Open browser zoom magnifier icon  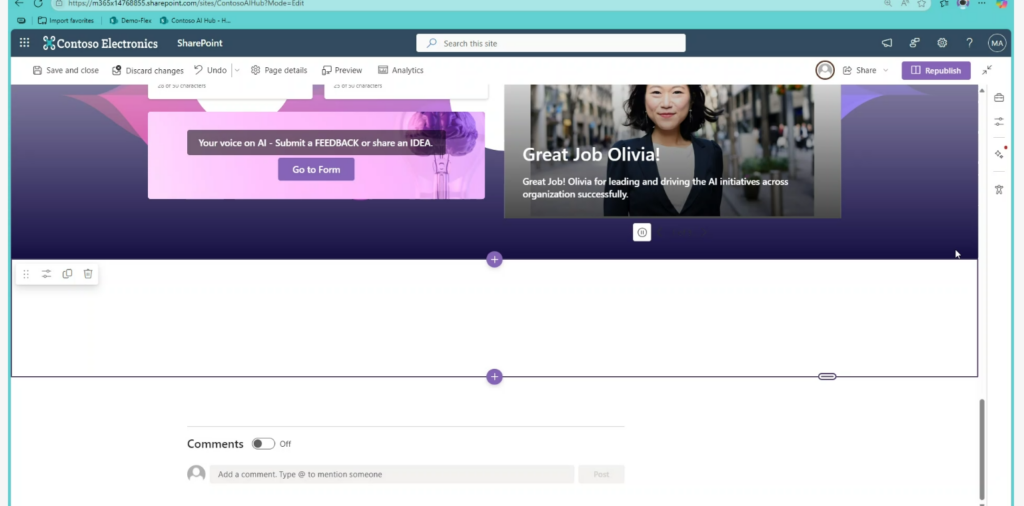[888, 3]
